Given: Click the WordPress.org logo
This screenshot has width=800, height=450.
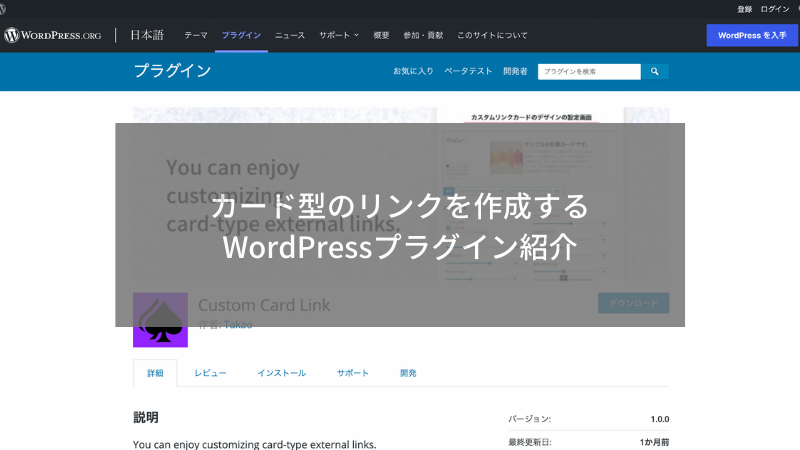Looking at the screenshot, I should coord(53,35).
